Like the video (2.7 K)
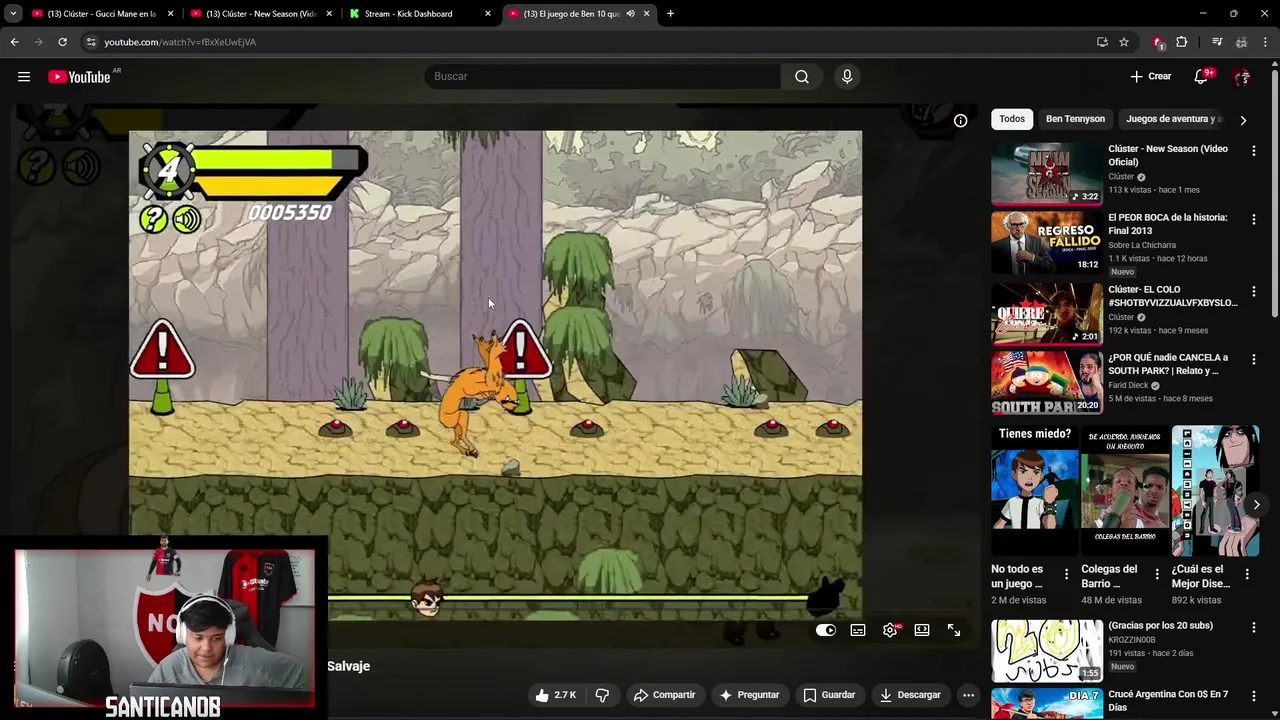The image size is (1280, 720). coord(556,695)
